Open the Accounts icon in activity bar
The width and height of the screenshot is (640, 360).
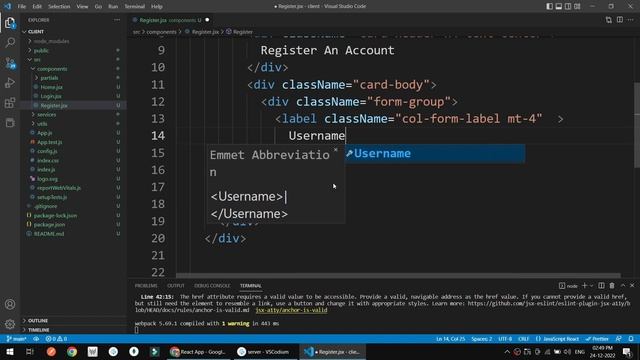click(10, 304)
